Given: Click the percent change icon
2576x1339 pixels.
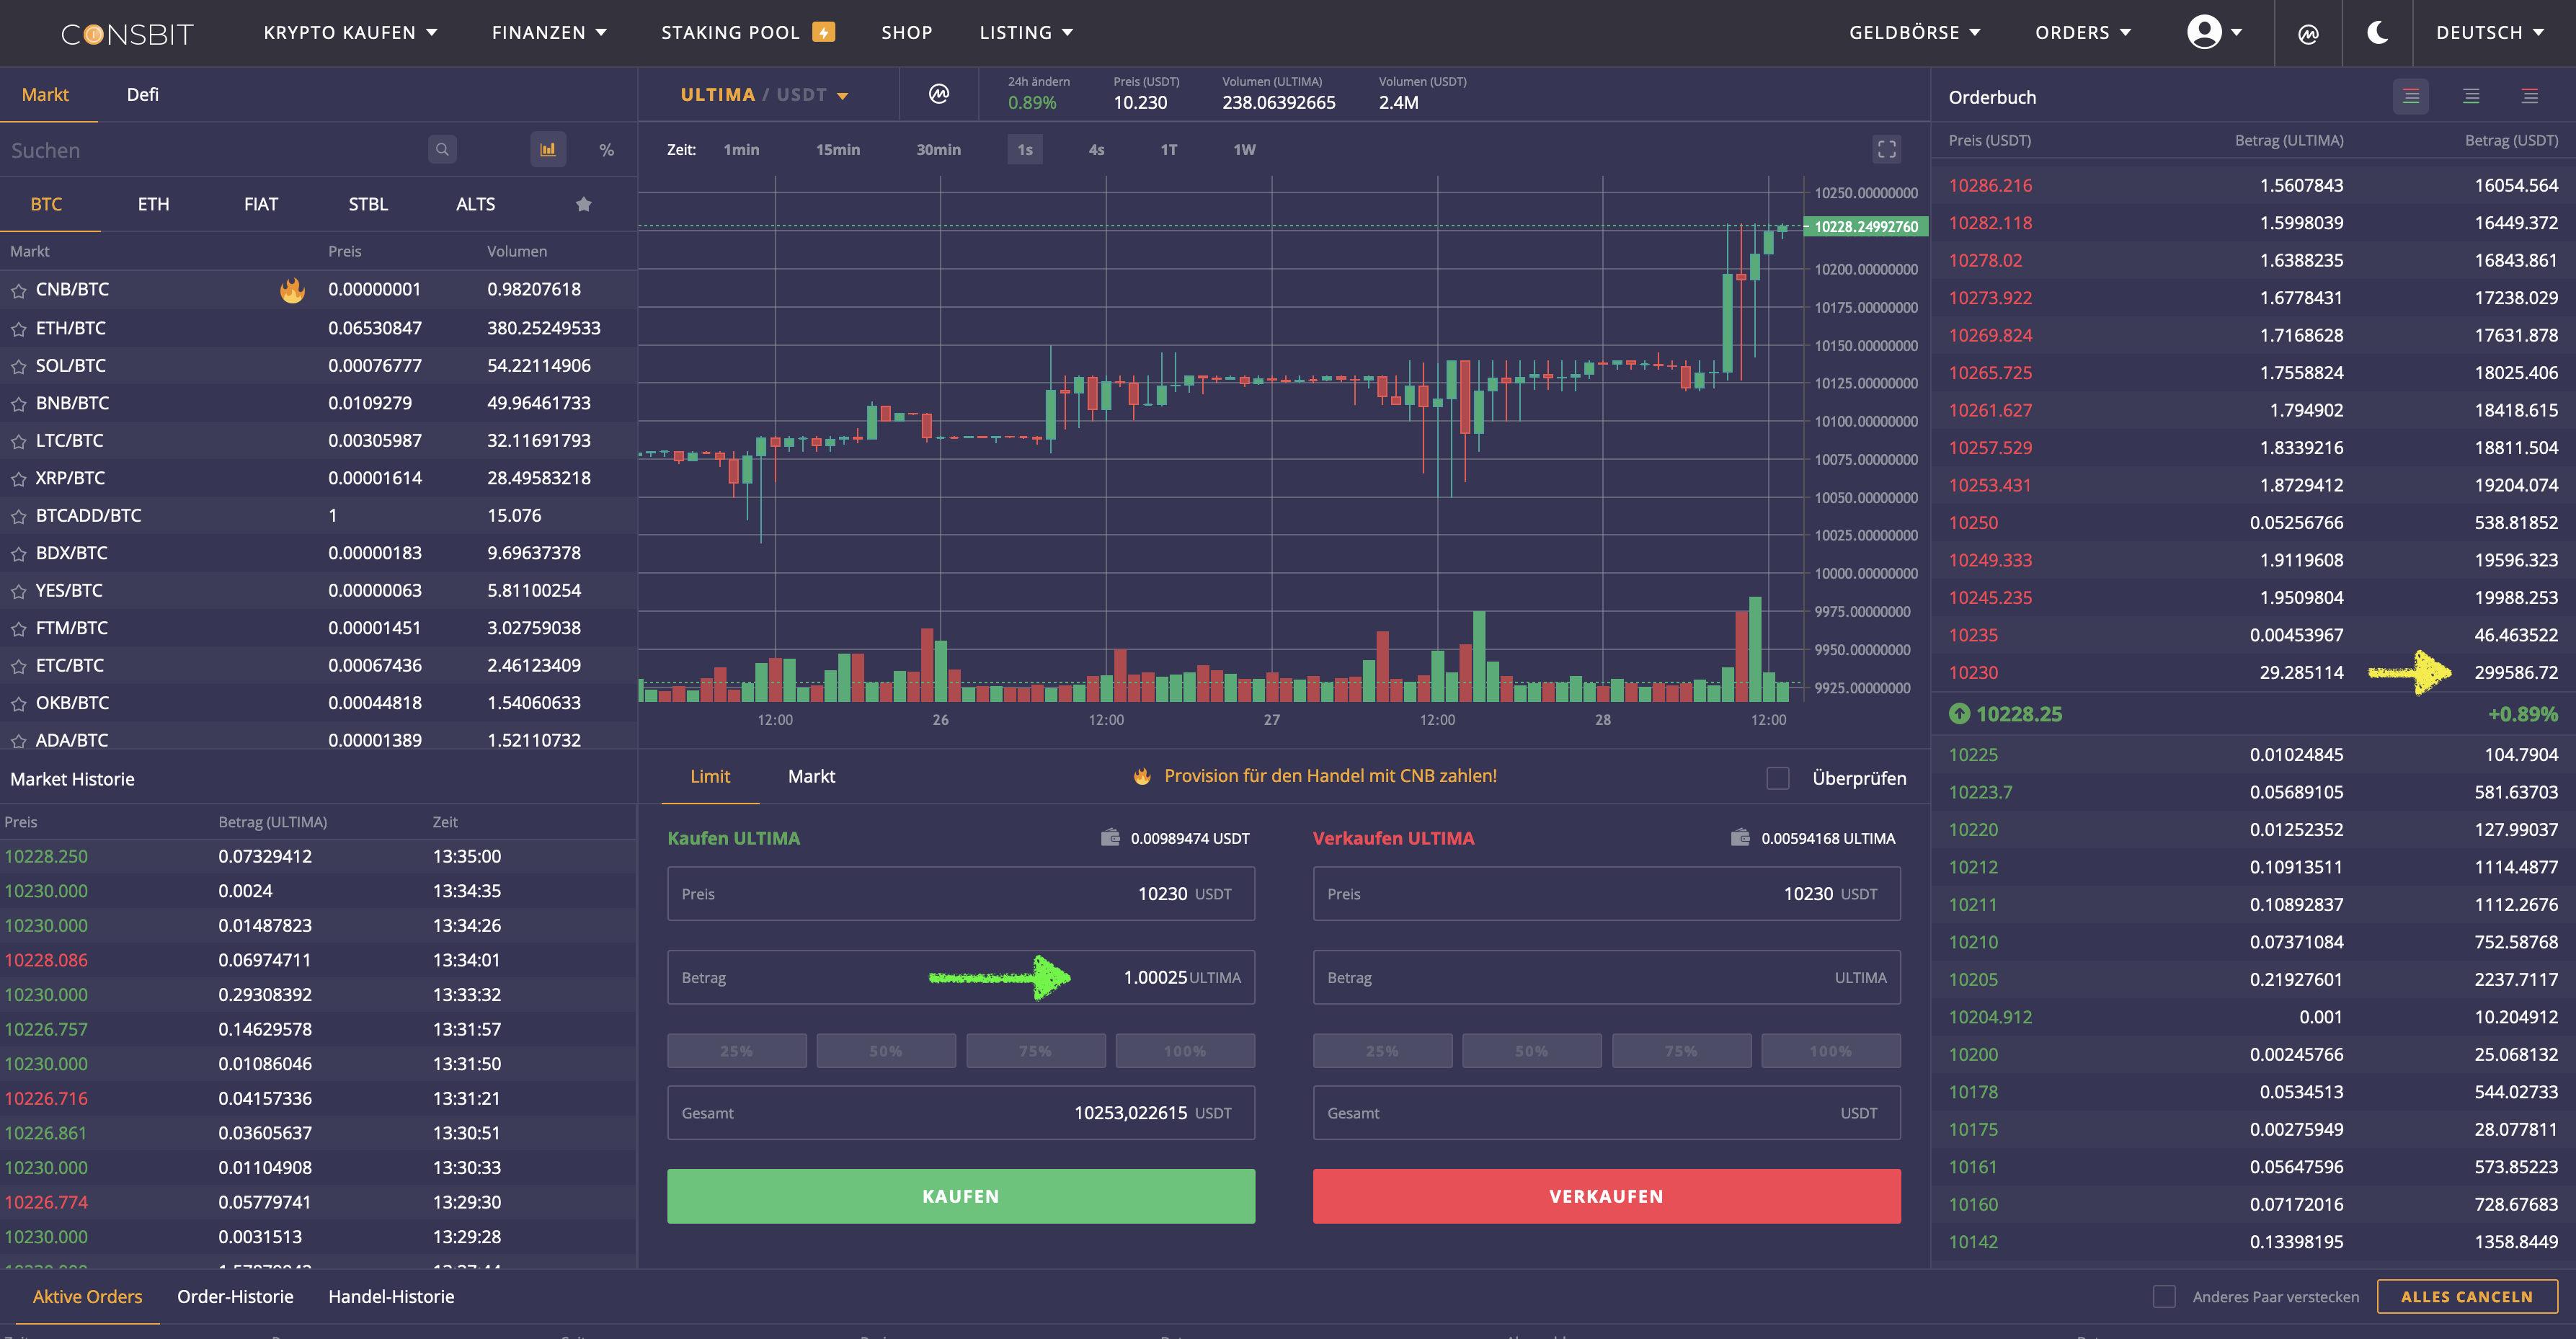Looking at the screenshot, I should (x=606, y=150).
